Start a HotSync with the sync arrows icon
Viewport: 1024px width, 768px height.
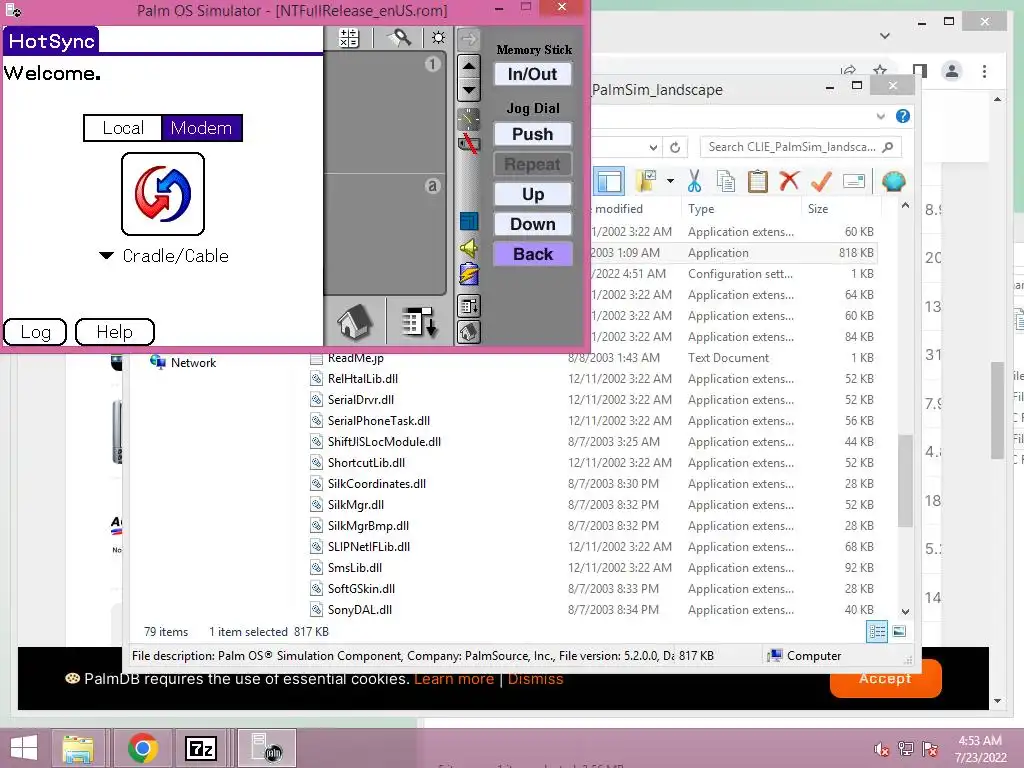[163, 194]
